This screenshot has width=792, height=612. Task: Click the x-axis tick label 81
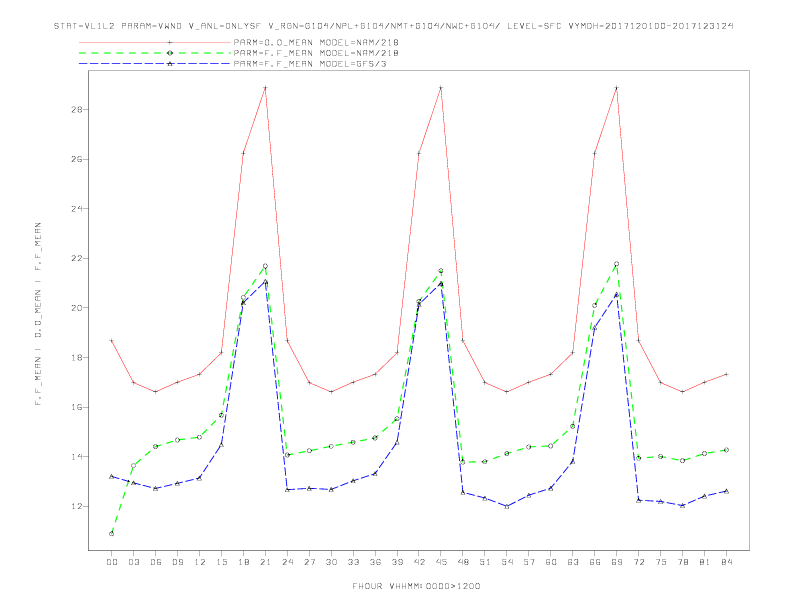click(705, 562)
